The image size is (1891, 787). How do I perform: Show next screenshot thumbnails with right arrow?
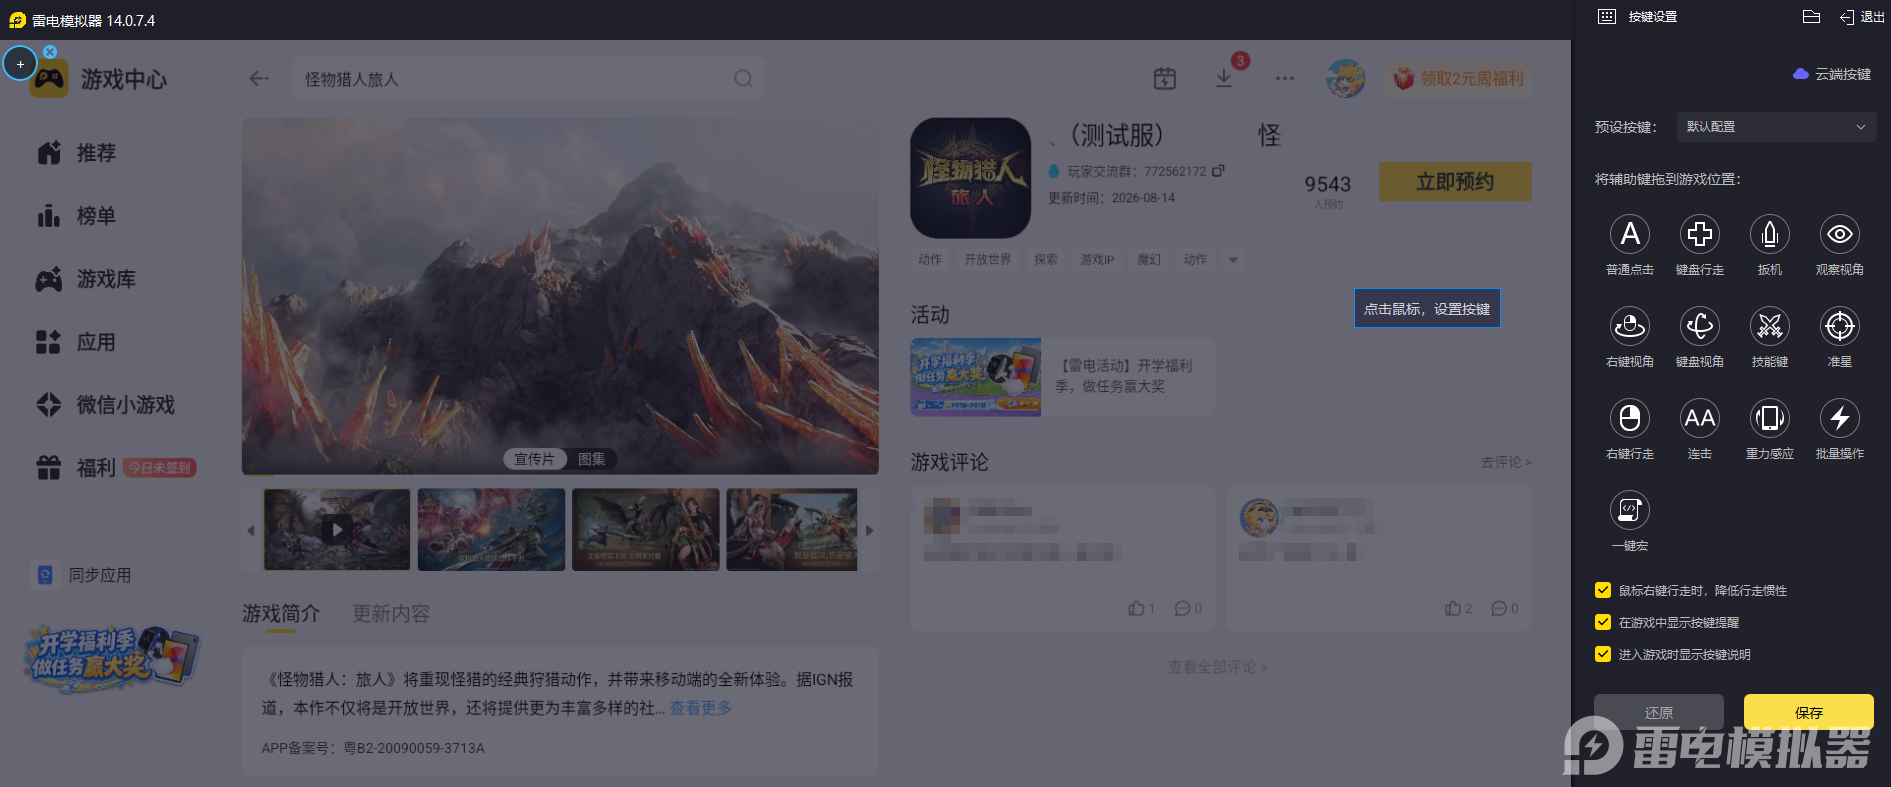[x=869, y=531]
